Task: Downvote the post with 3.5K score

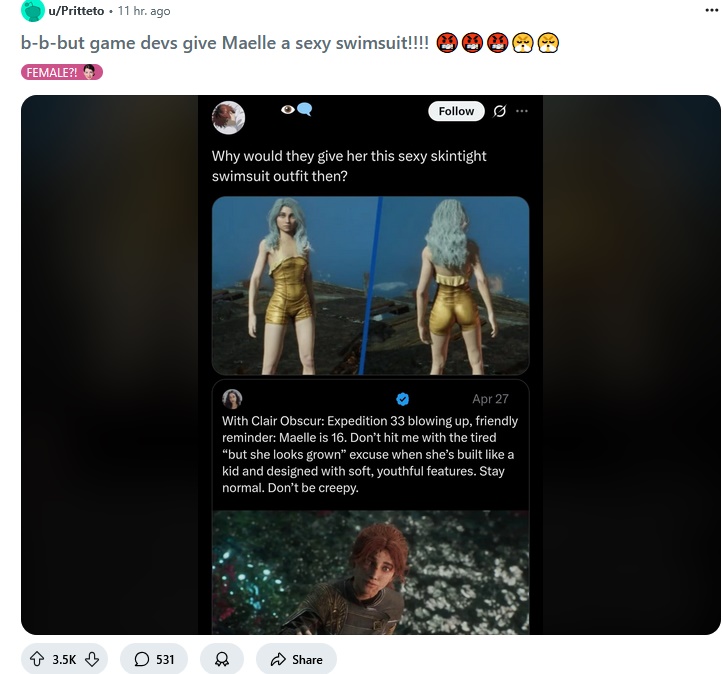Action: pyautogui.click(x=92, y=659)
